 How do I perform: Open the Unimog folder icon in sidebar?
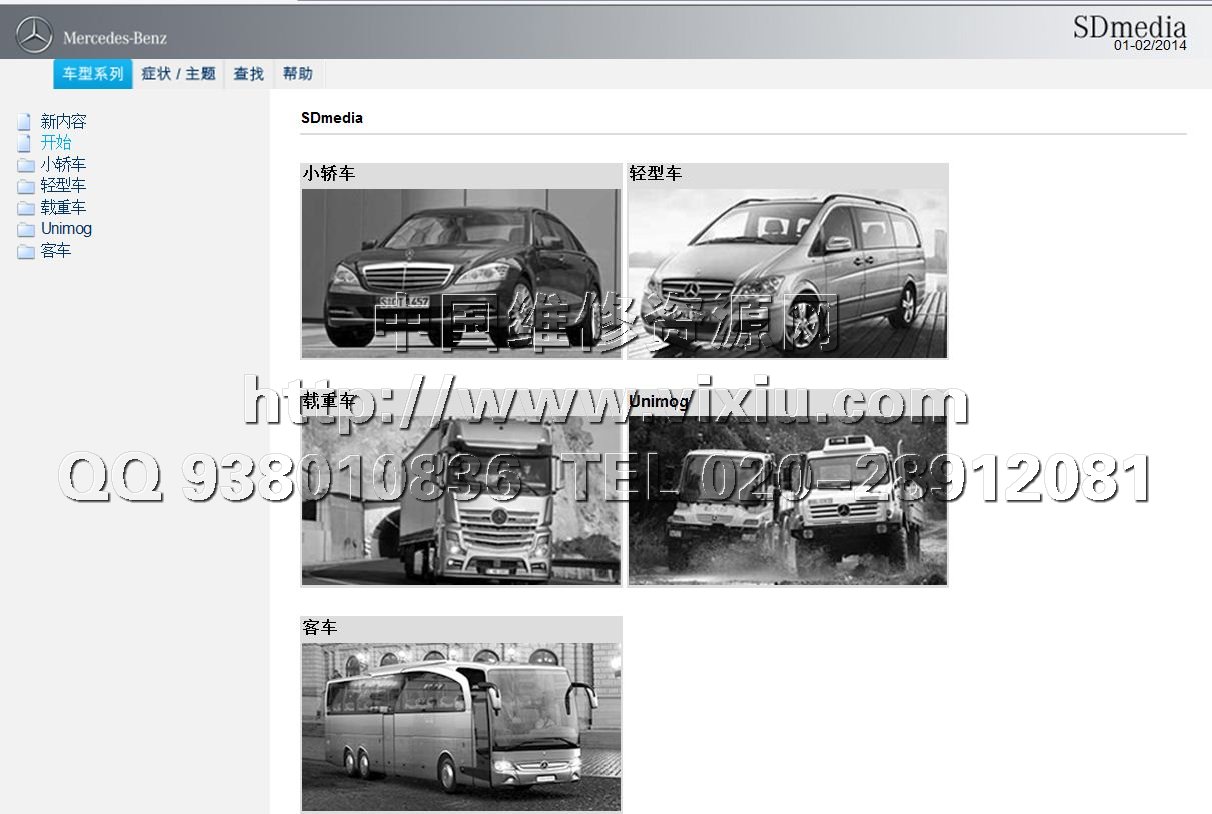[26, 229]
